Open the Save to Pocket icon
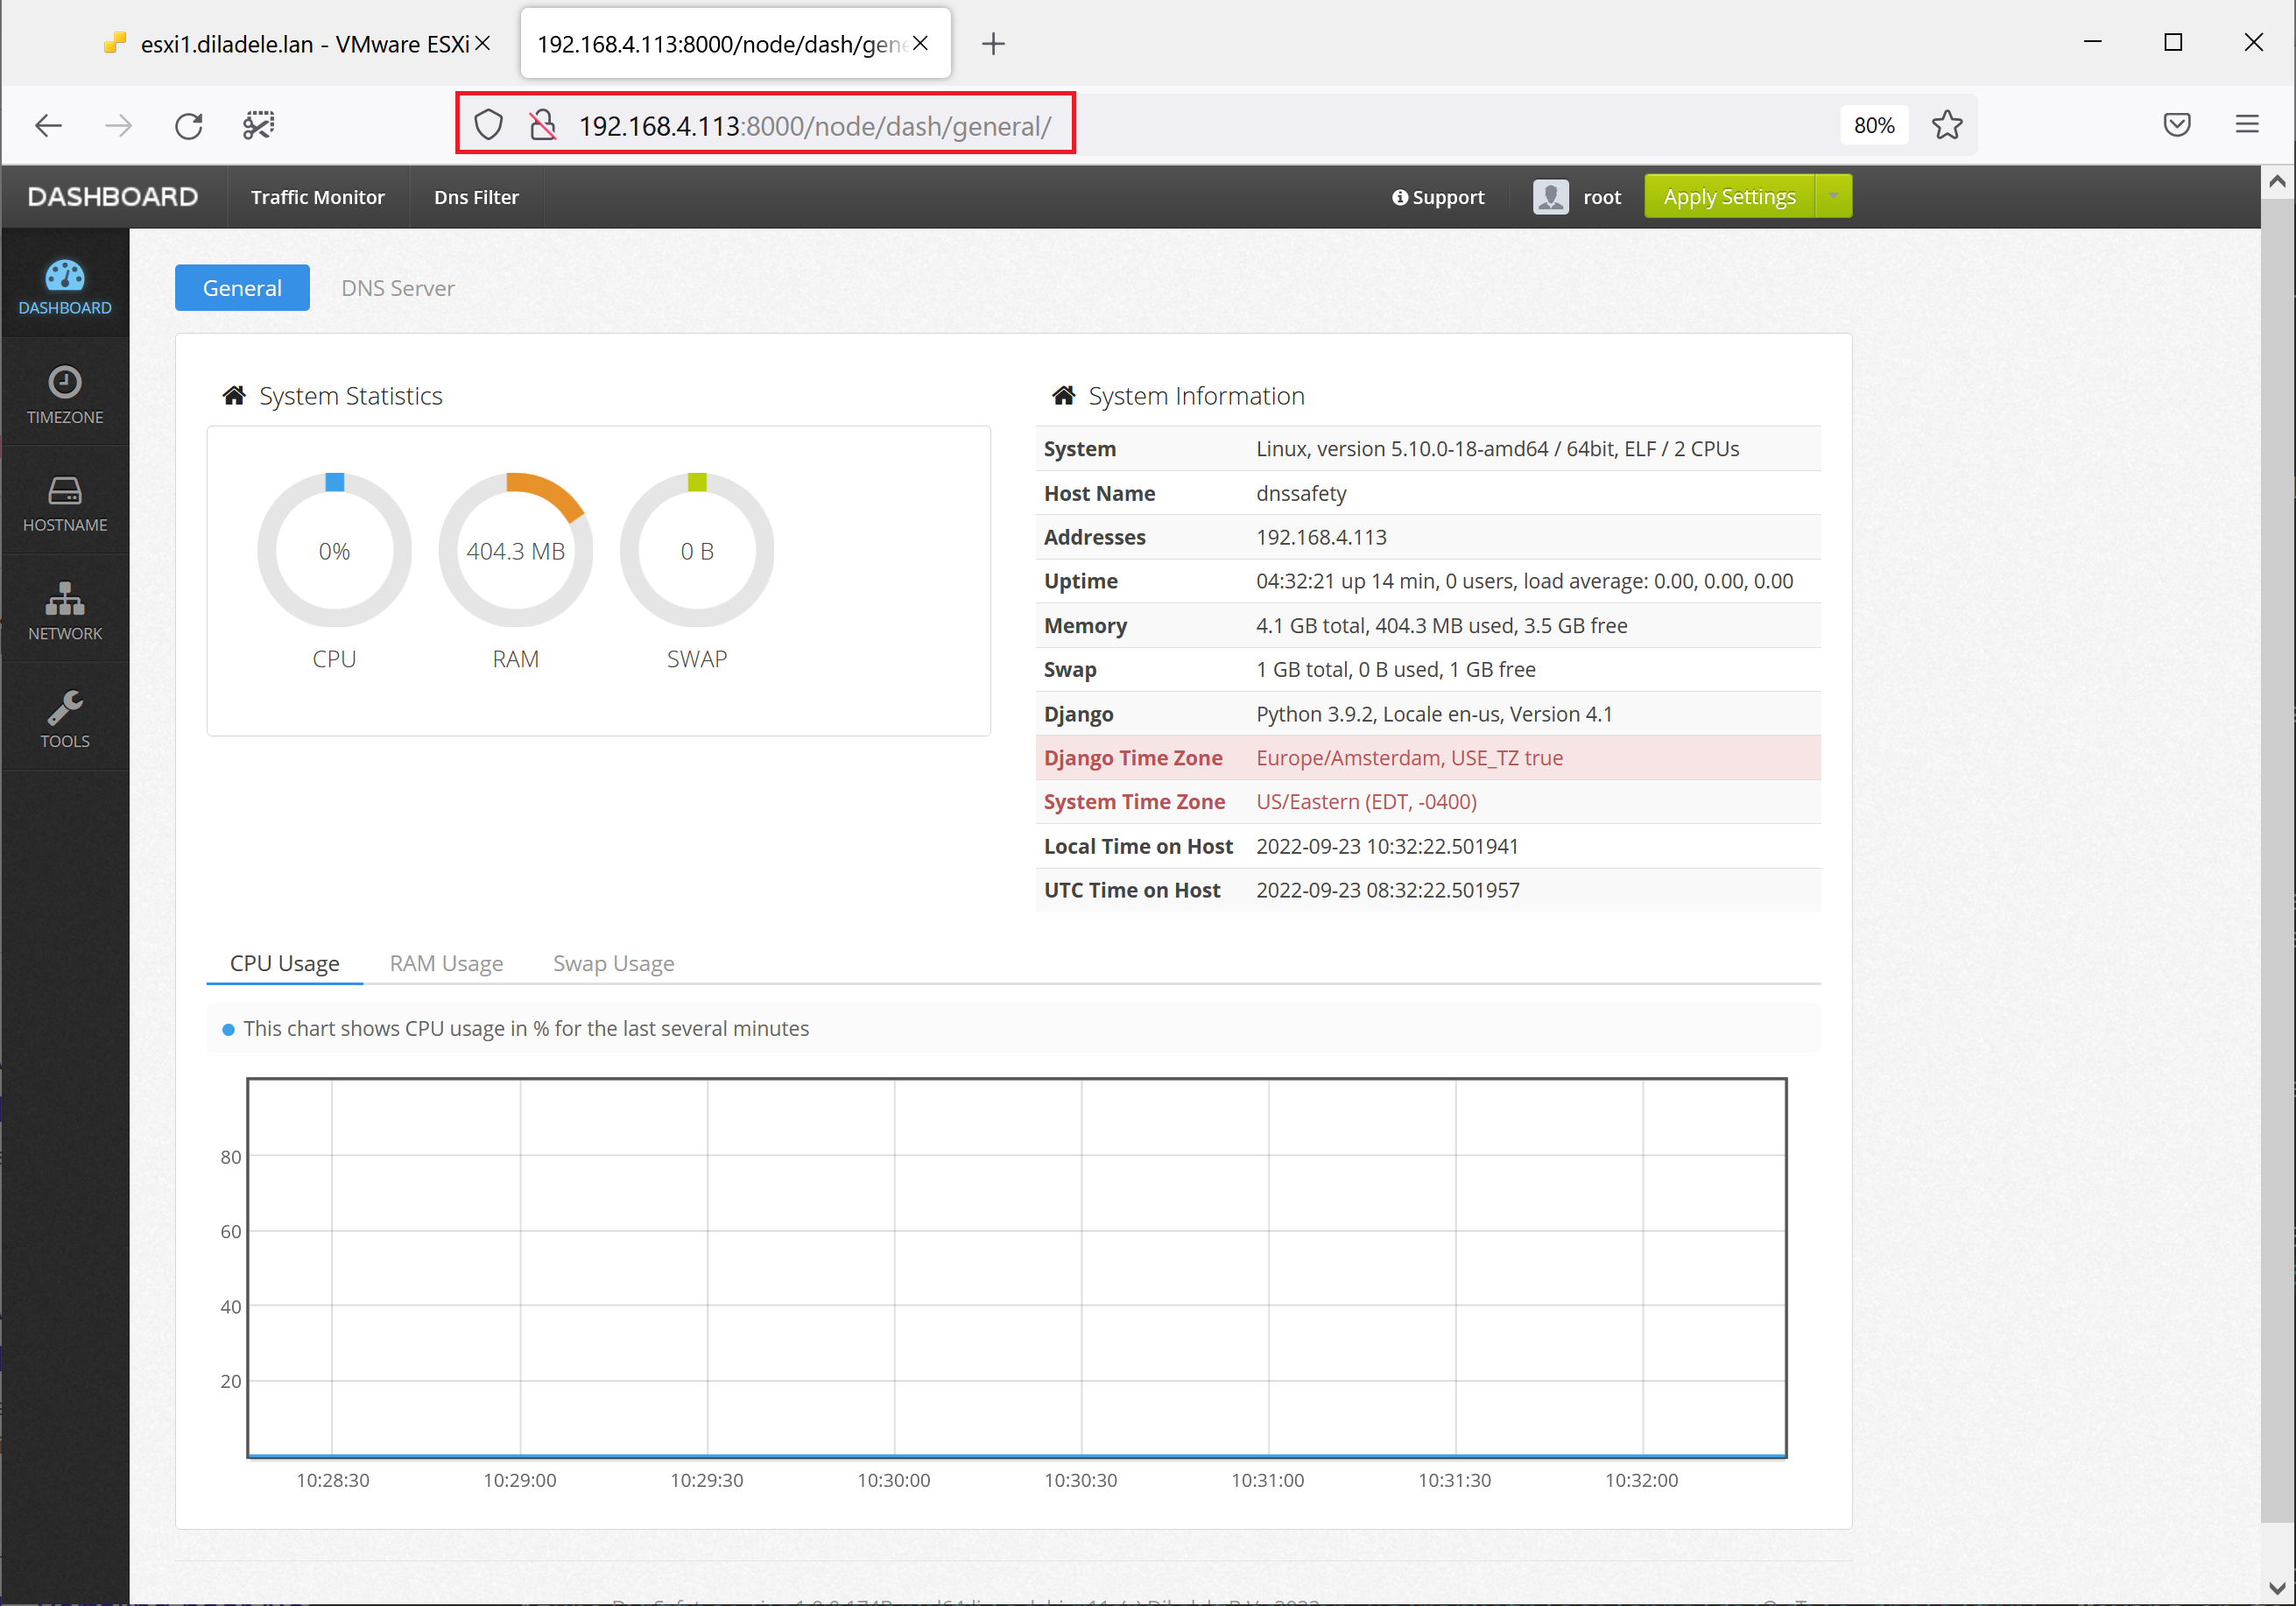Image resolution: width=2296 pixels, height=1606 pixels. (2176, 125)
